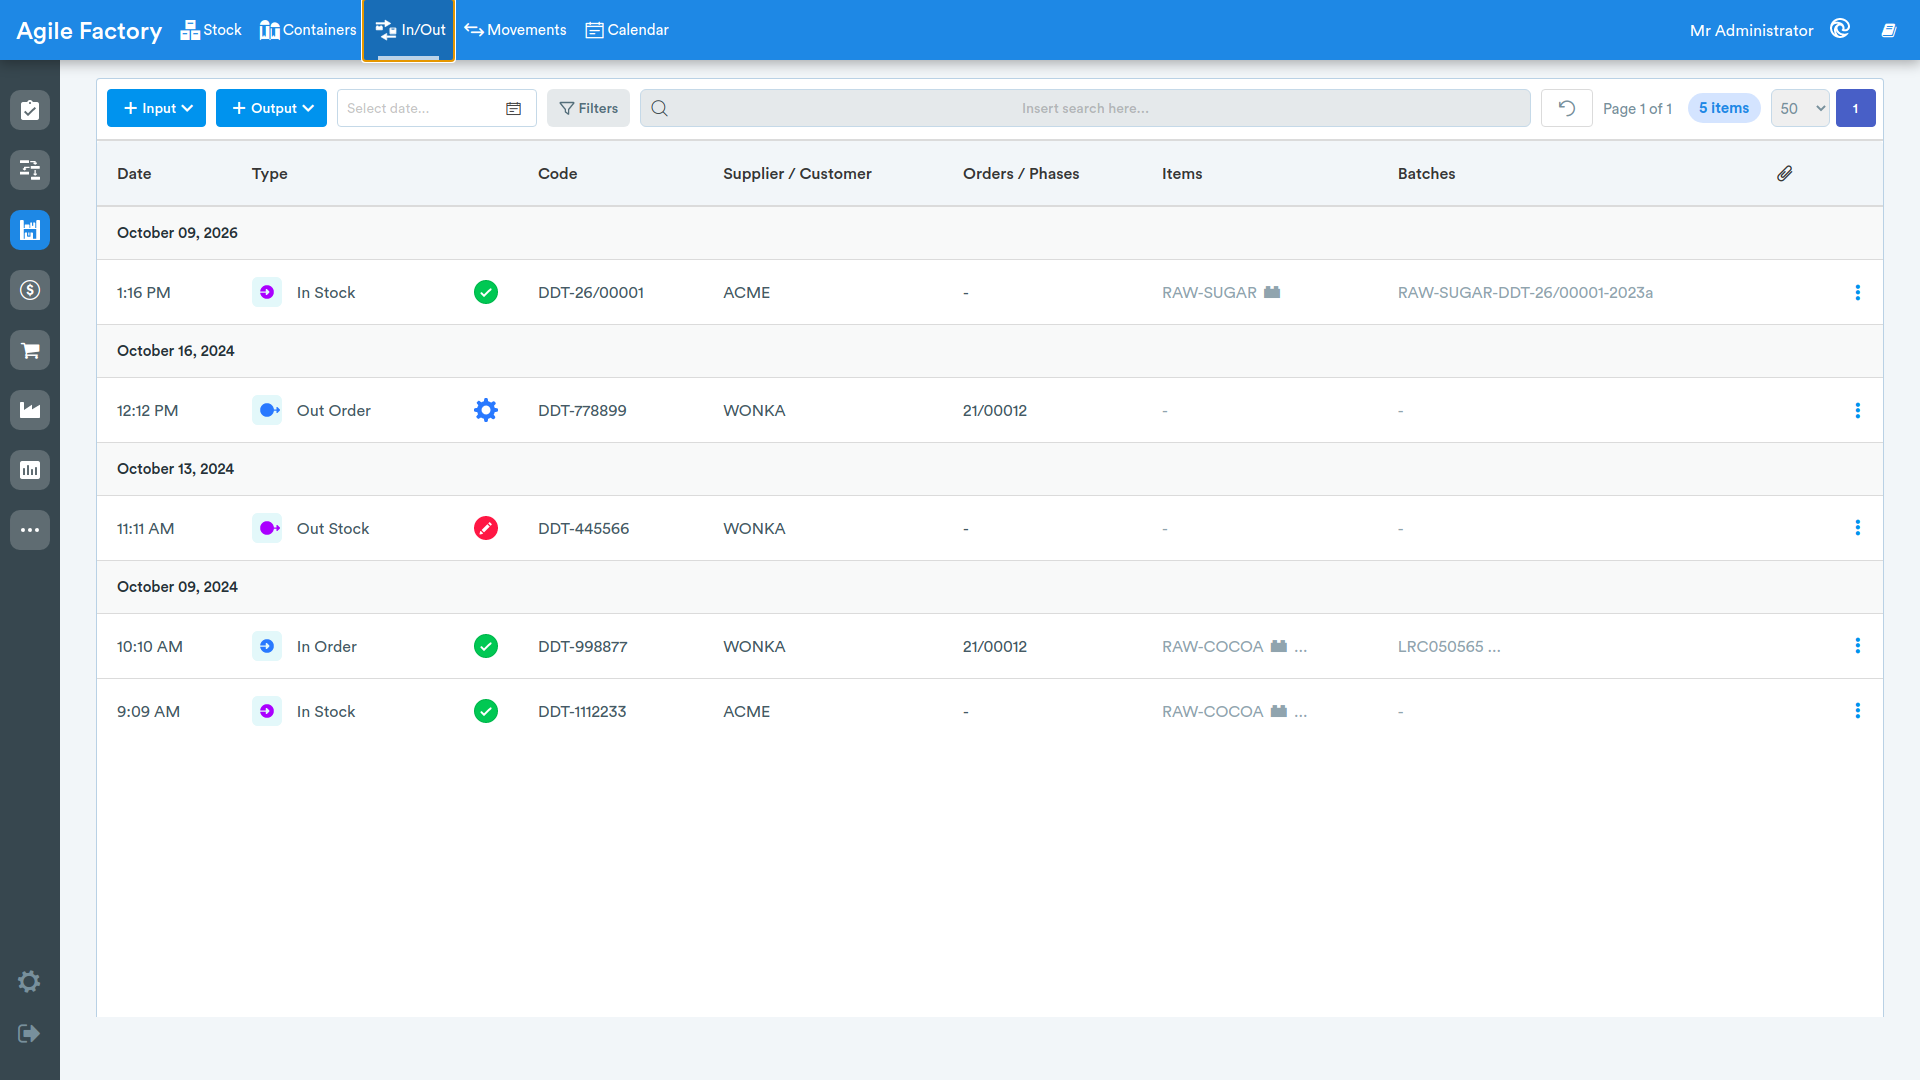Switch to the Stock tab
Image resolution: width=1920 pixels, height=1080 pixels.
(x=211, y=30)
